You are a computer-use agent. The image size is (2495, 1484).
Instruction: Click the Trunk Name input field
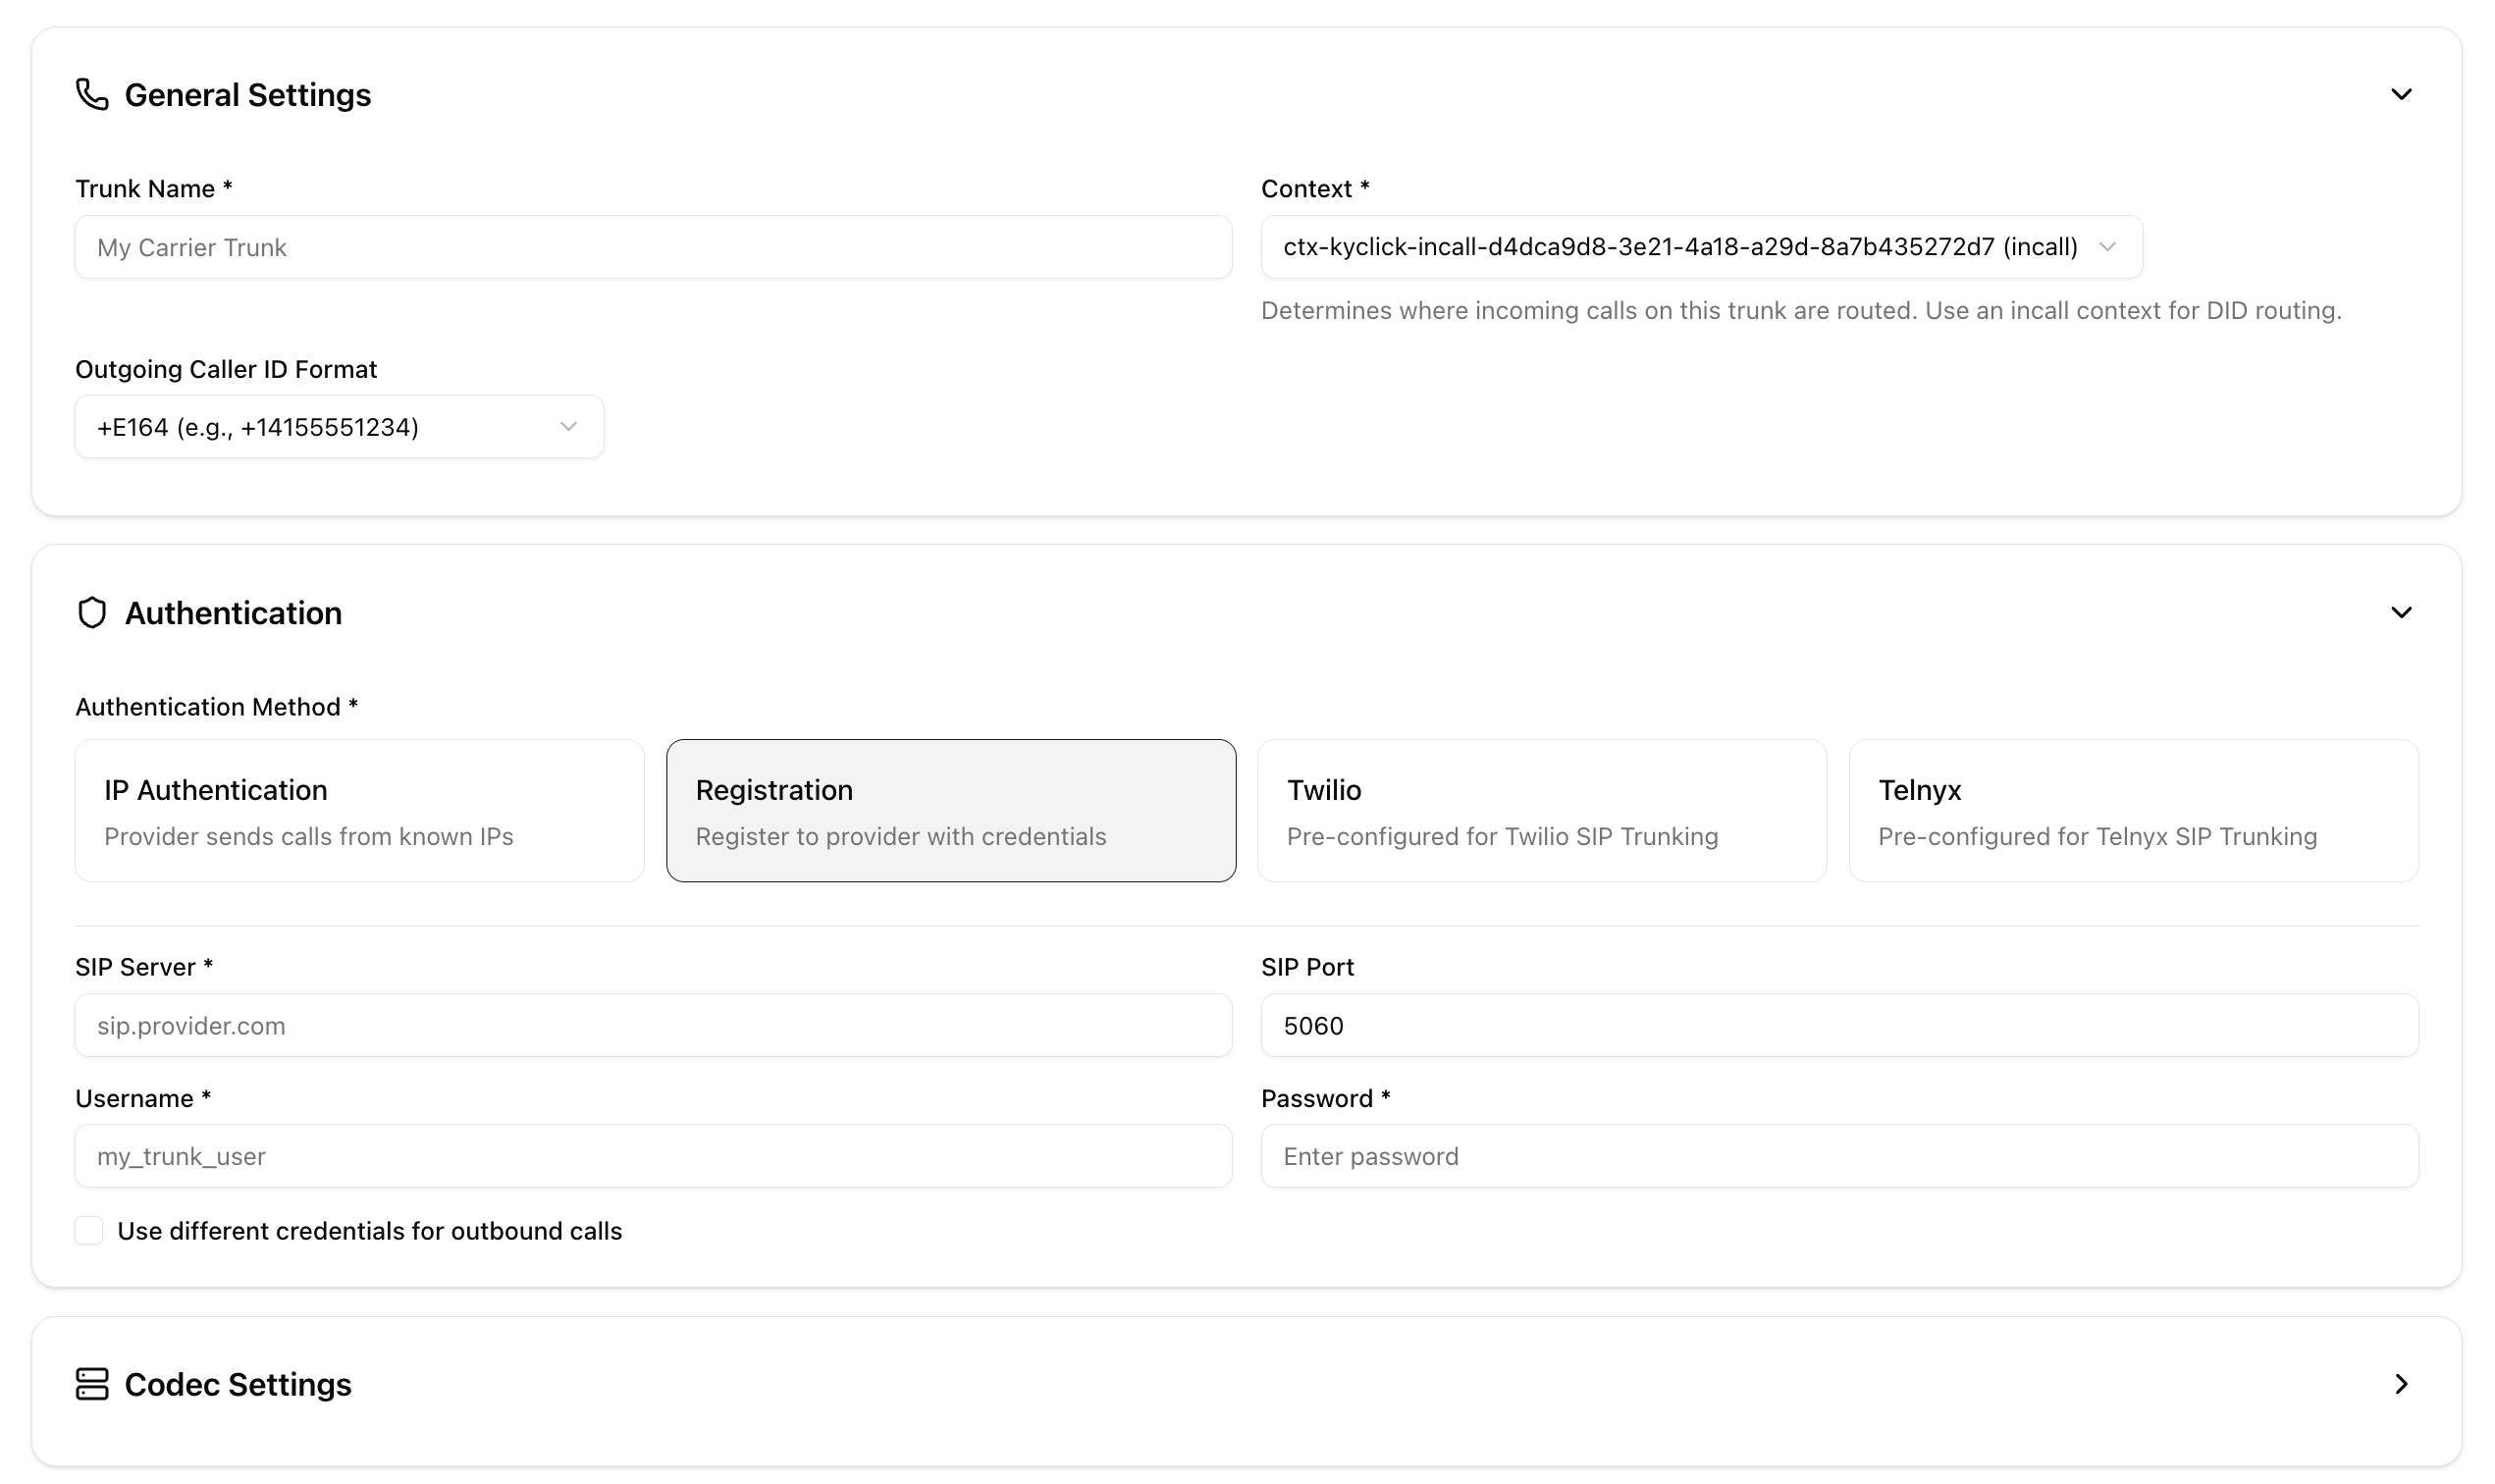point(652,247)
